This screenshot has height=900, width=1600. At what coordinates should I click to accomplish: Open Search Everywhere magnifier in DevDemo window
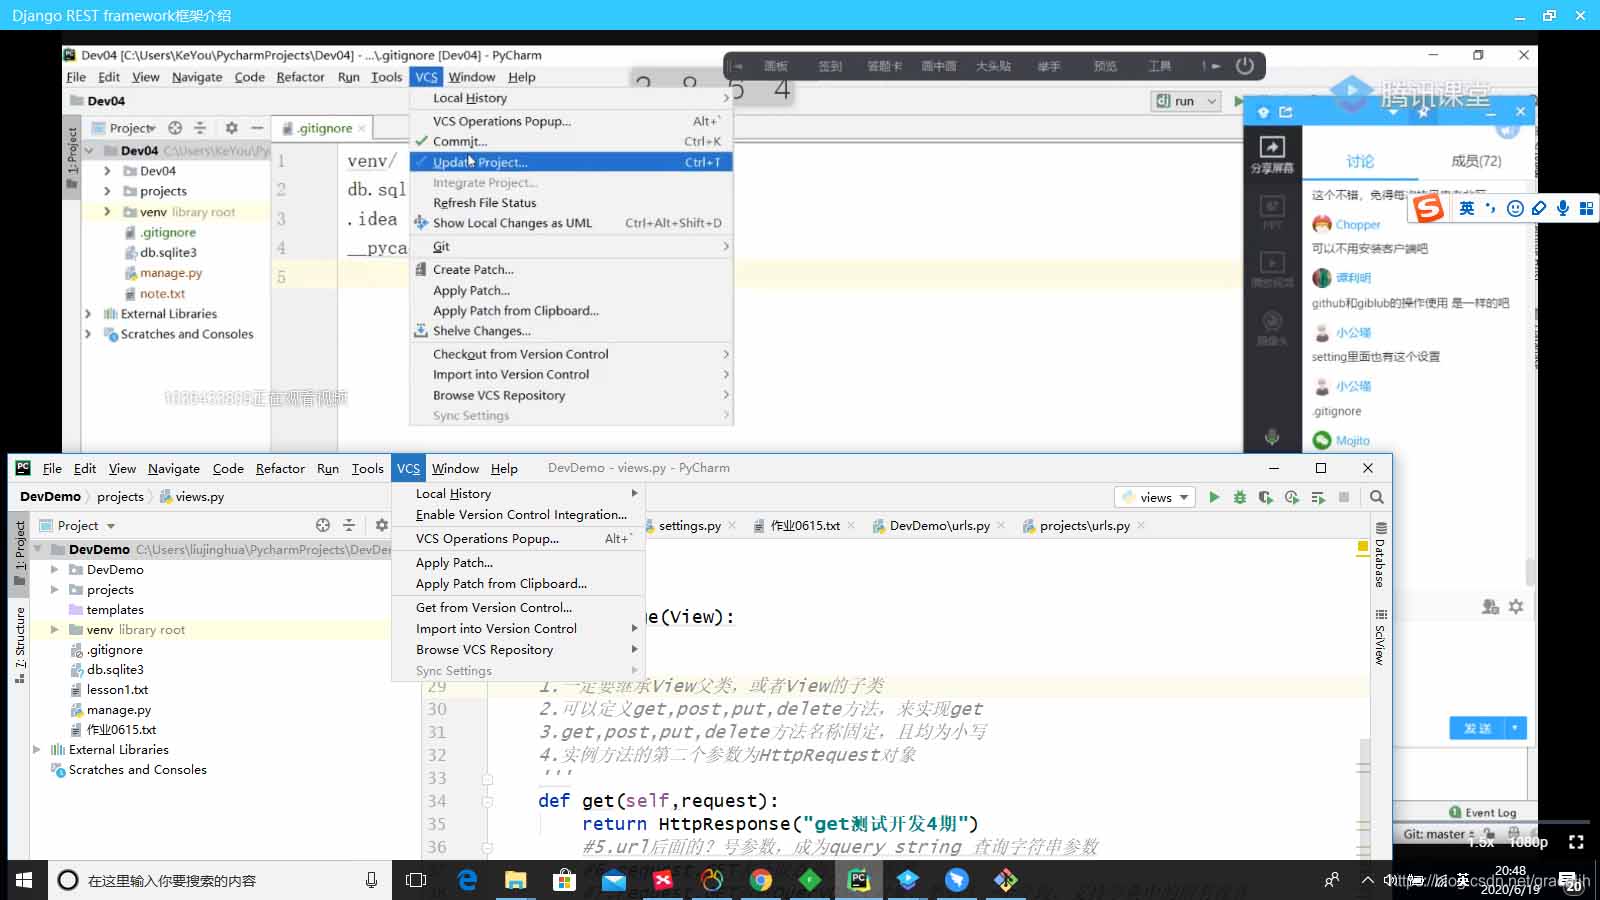(1377, 497)
